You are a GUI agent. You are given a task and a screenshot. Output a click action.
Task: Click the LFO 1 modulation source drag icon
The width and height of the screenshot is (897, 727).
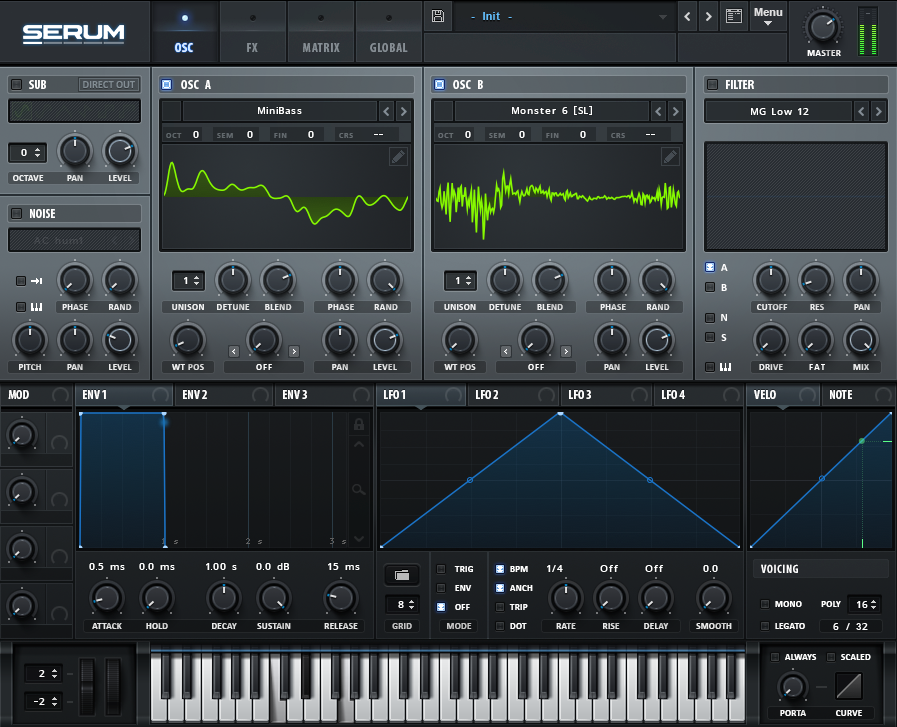pyautogui.click(x=454, y=395)
